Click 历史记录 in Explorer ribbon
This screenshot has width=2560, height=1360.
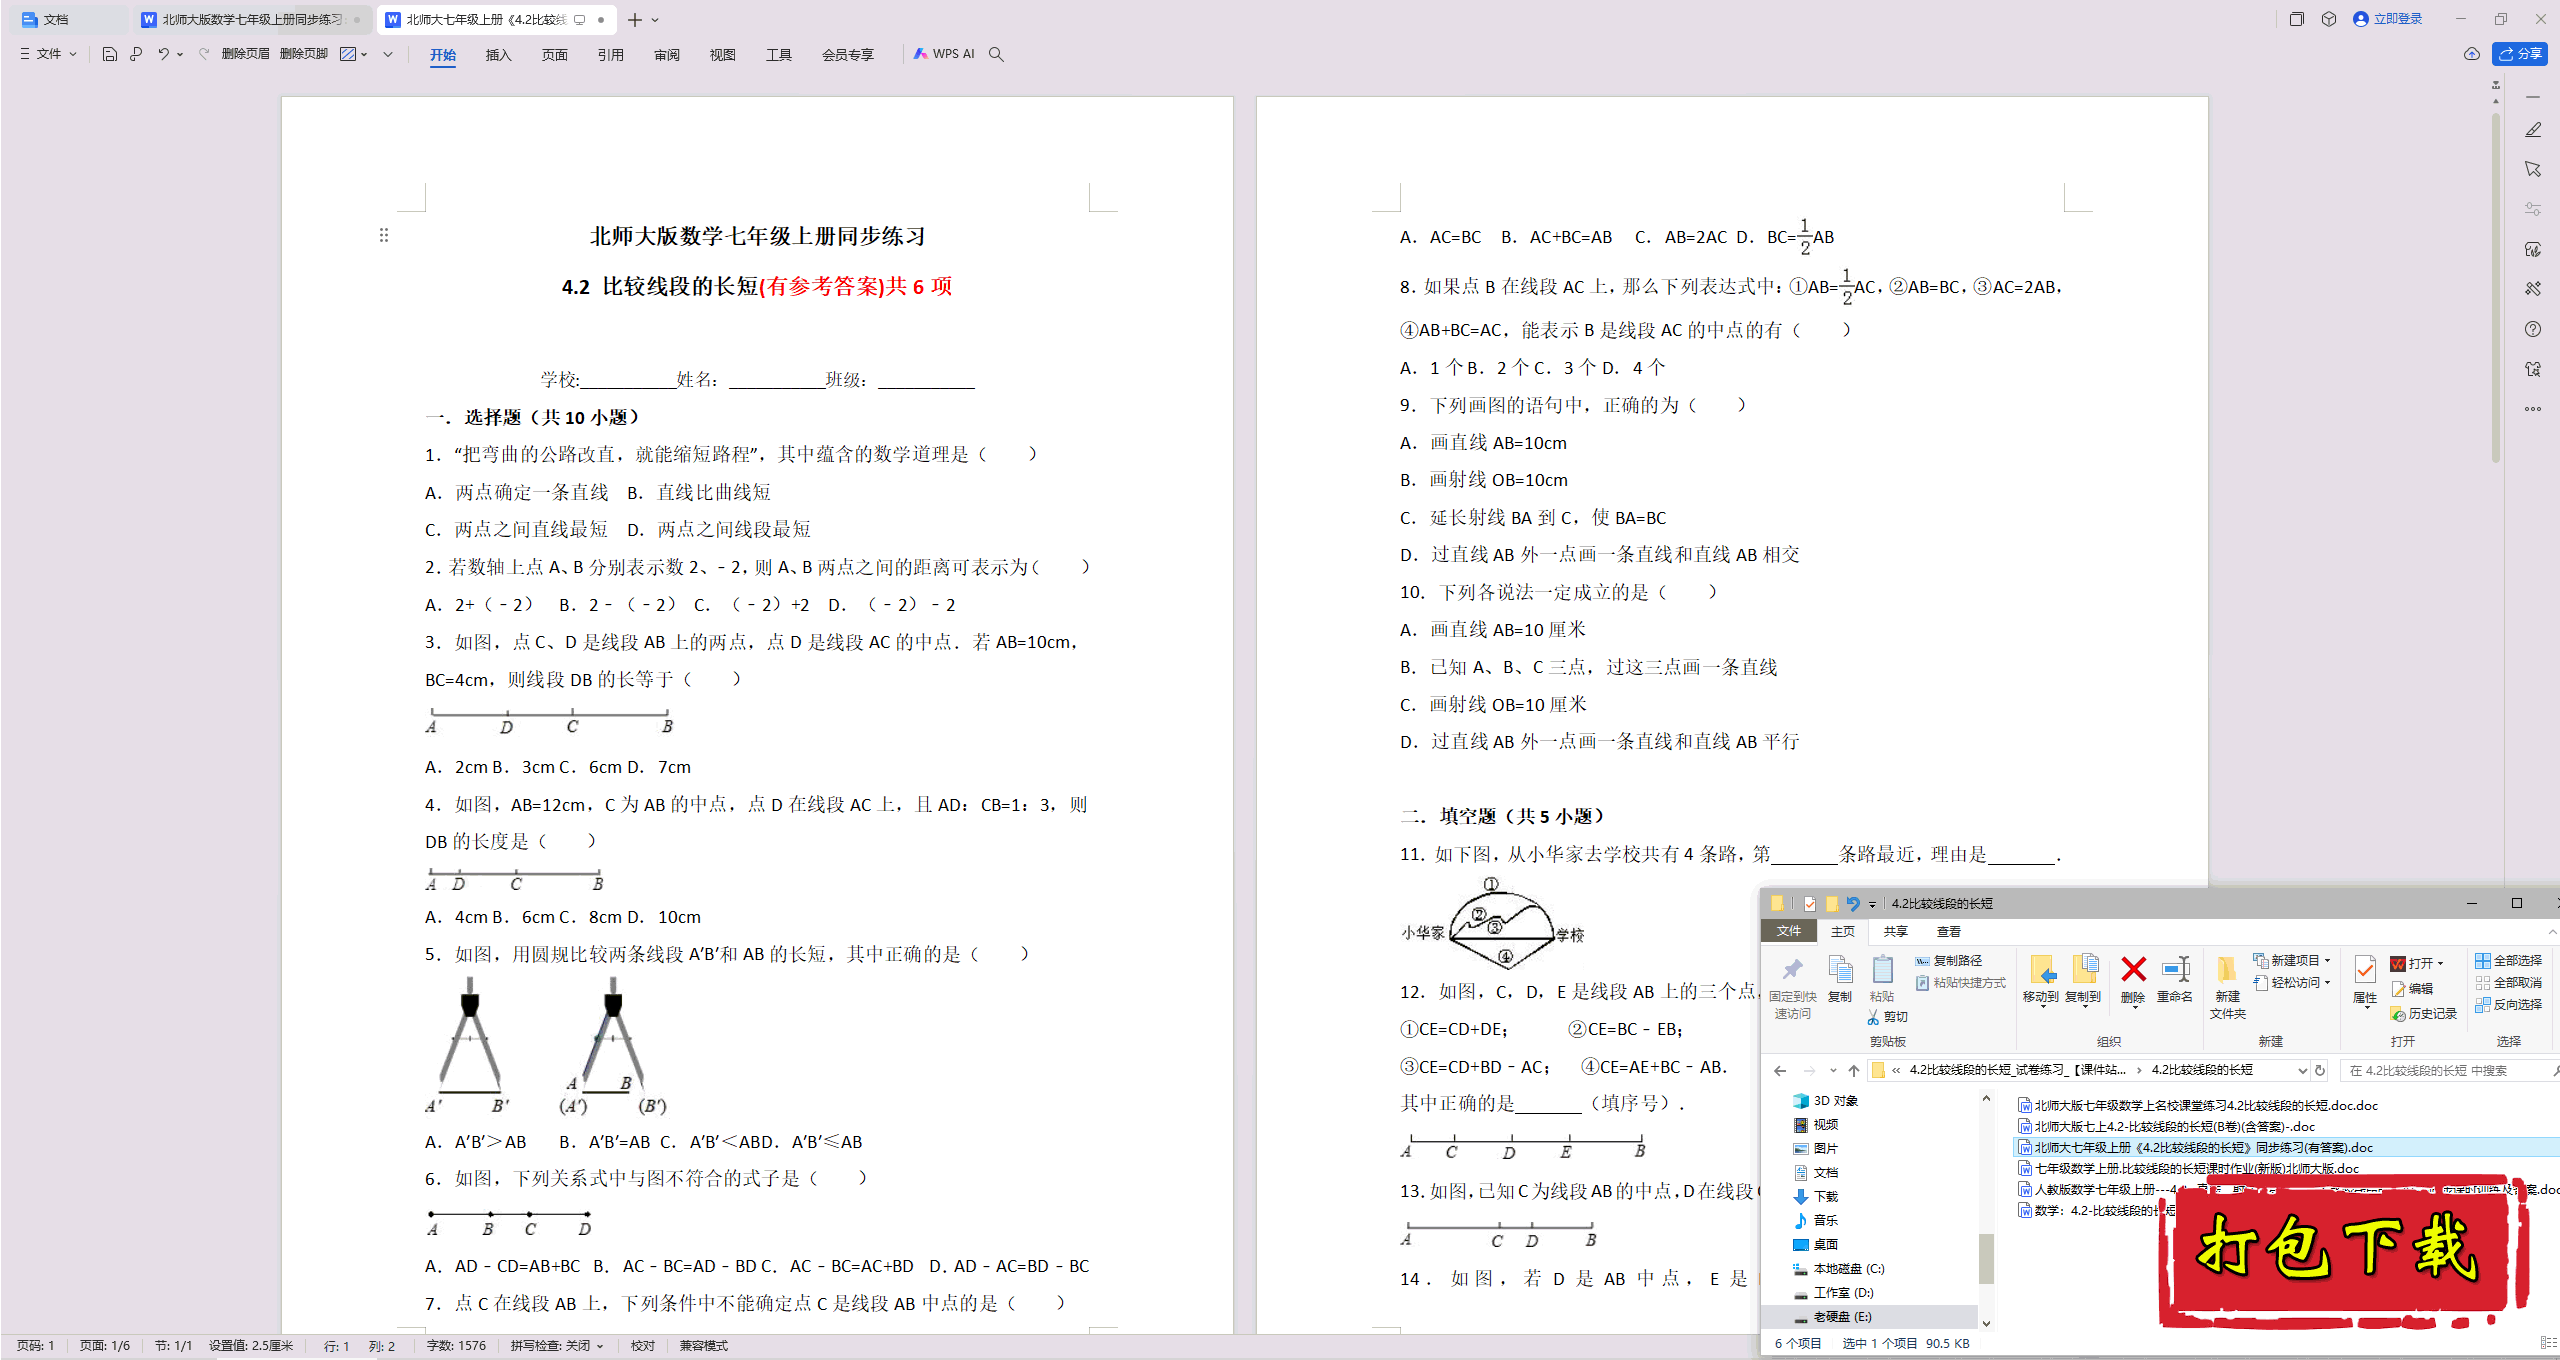(x=2423, y=1014)
